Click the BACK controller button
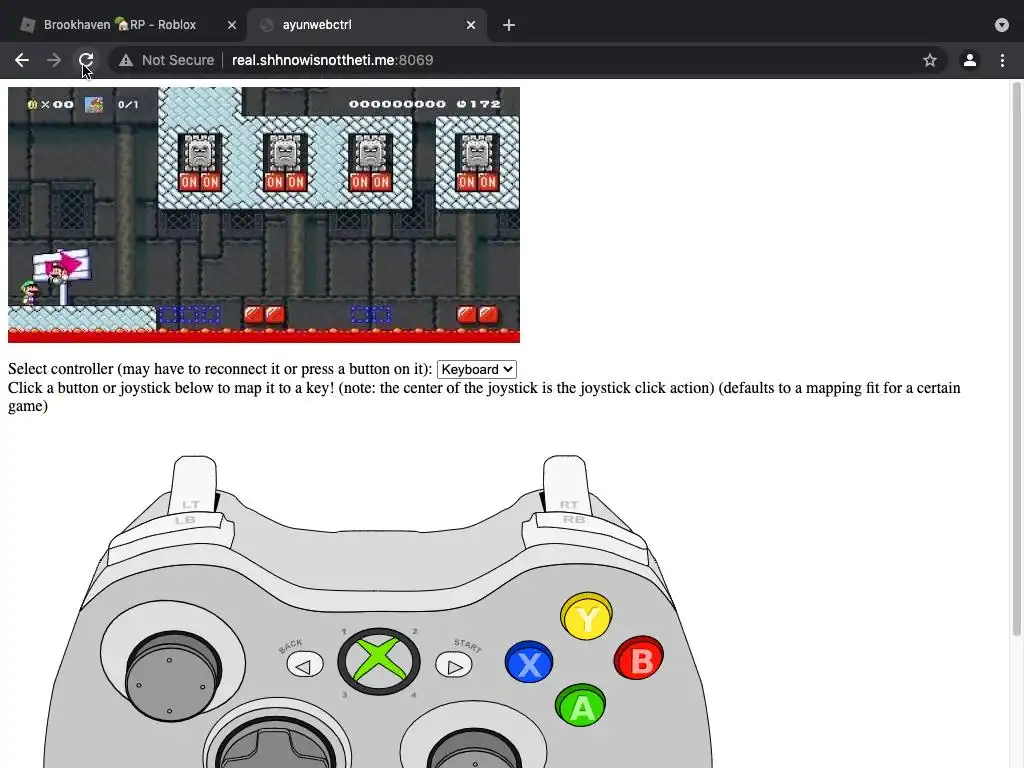Image resolution: width=1024 pixels, height=768 pixels. (x=305, y=665)
